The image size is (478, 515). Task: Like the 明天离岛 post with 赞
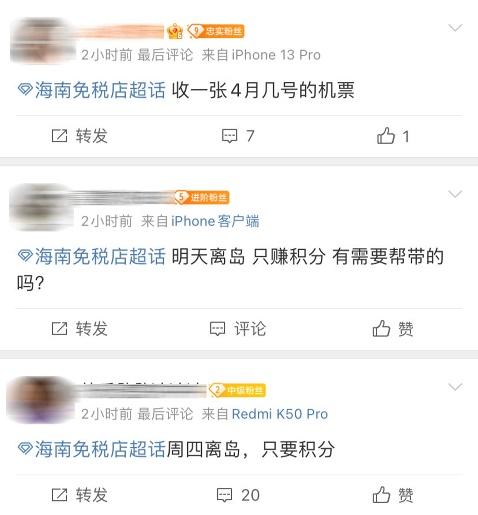point(393,329)
